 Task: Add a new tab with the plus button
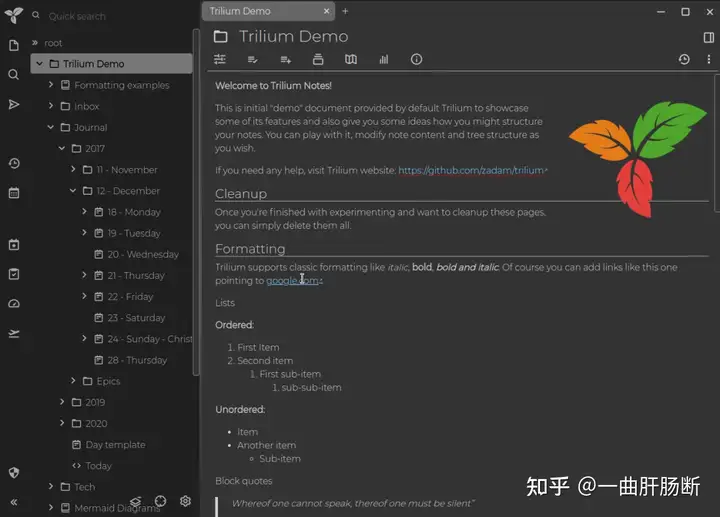(x=345, y=11)
